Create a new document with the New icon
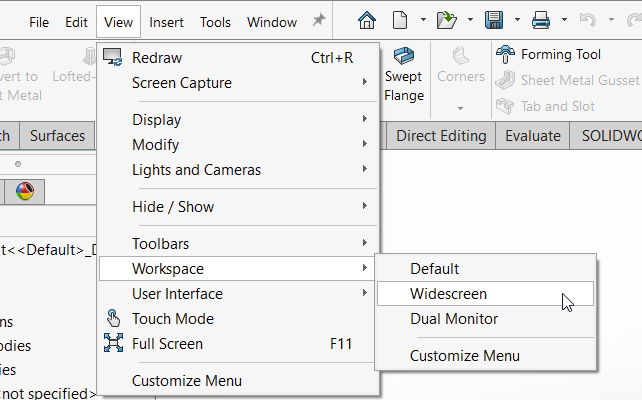Viewport: 642px width, 400px height. pos(400,20)
